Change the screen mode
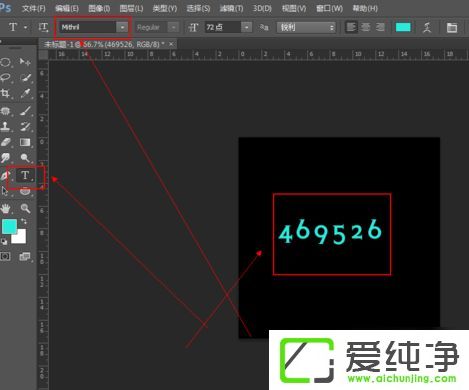Image resolution: width=469 pixels, height=390 pixels. (x=25, y=257)
